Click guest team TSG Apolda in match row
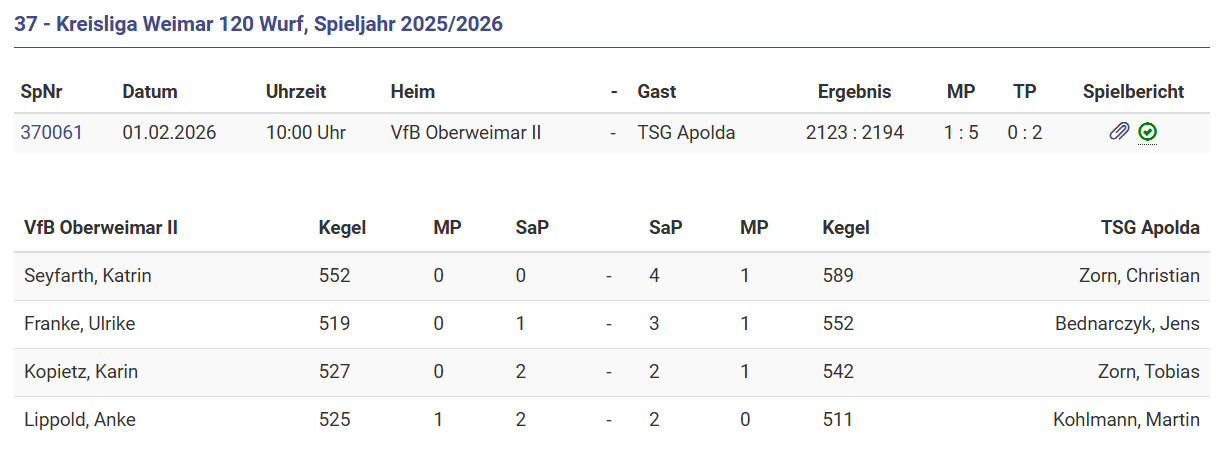Viewport: 1227px width, 461px height. [686, 132]
